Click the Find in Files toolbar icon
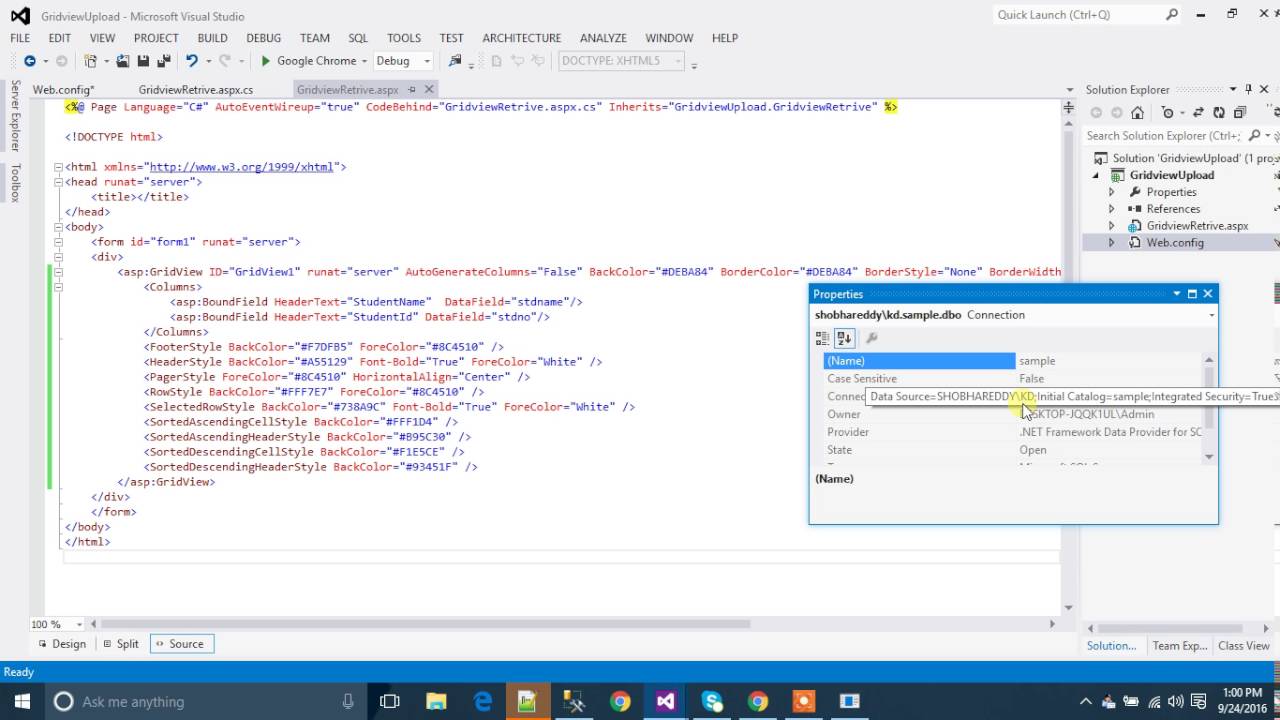 [x=455, y=61]
